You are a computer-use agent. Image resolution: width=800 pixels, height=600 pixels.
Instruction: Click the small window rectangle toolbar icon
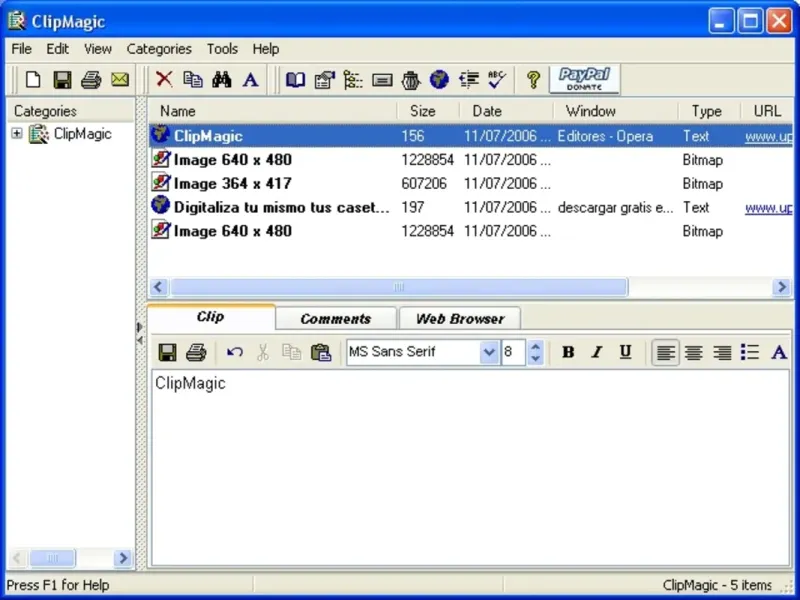click(x=382, y=80)
